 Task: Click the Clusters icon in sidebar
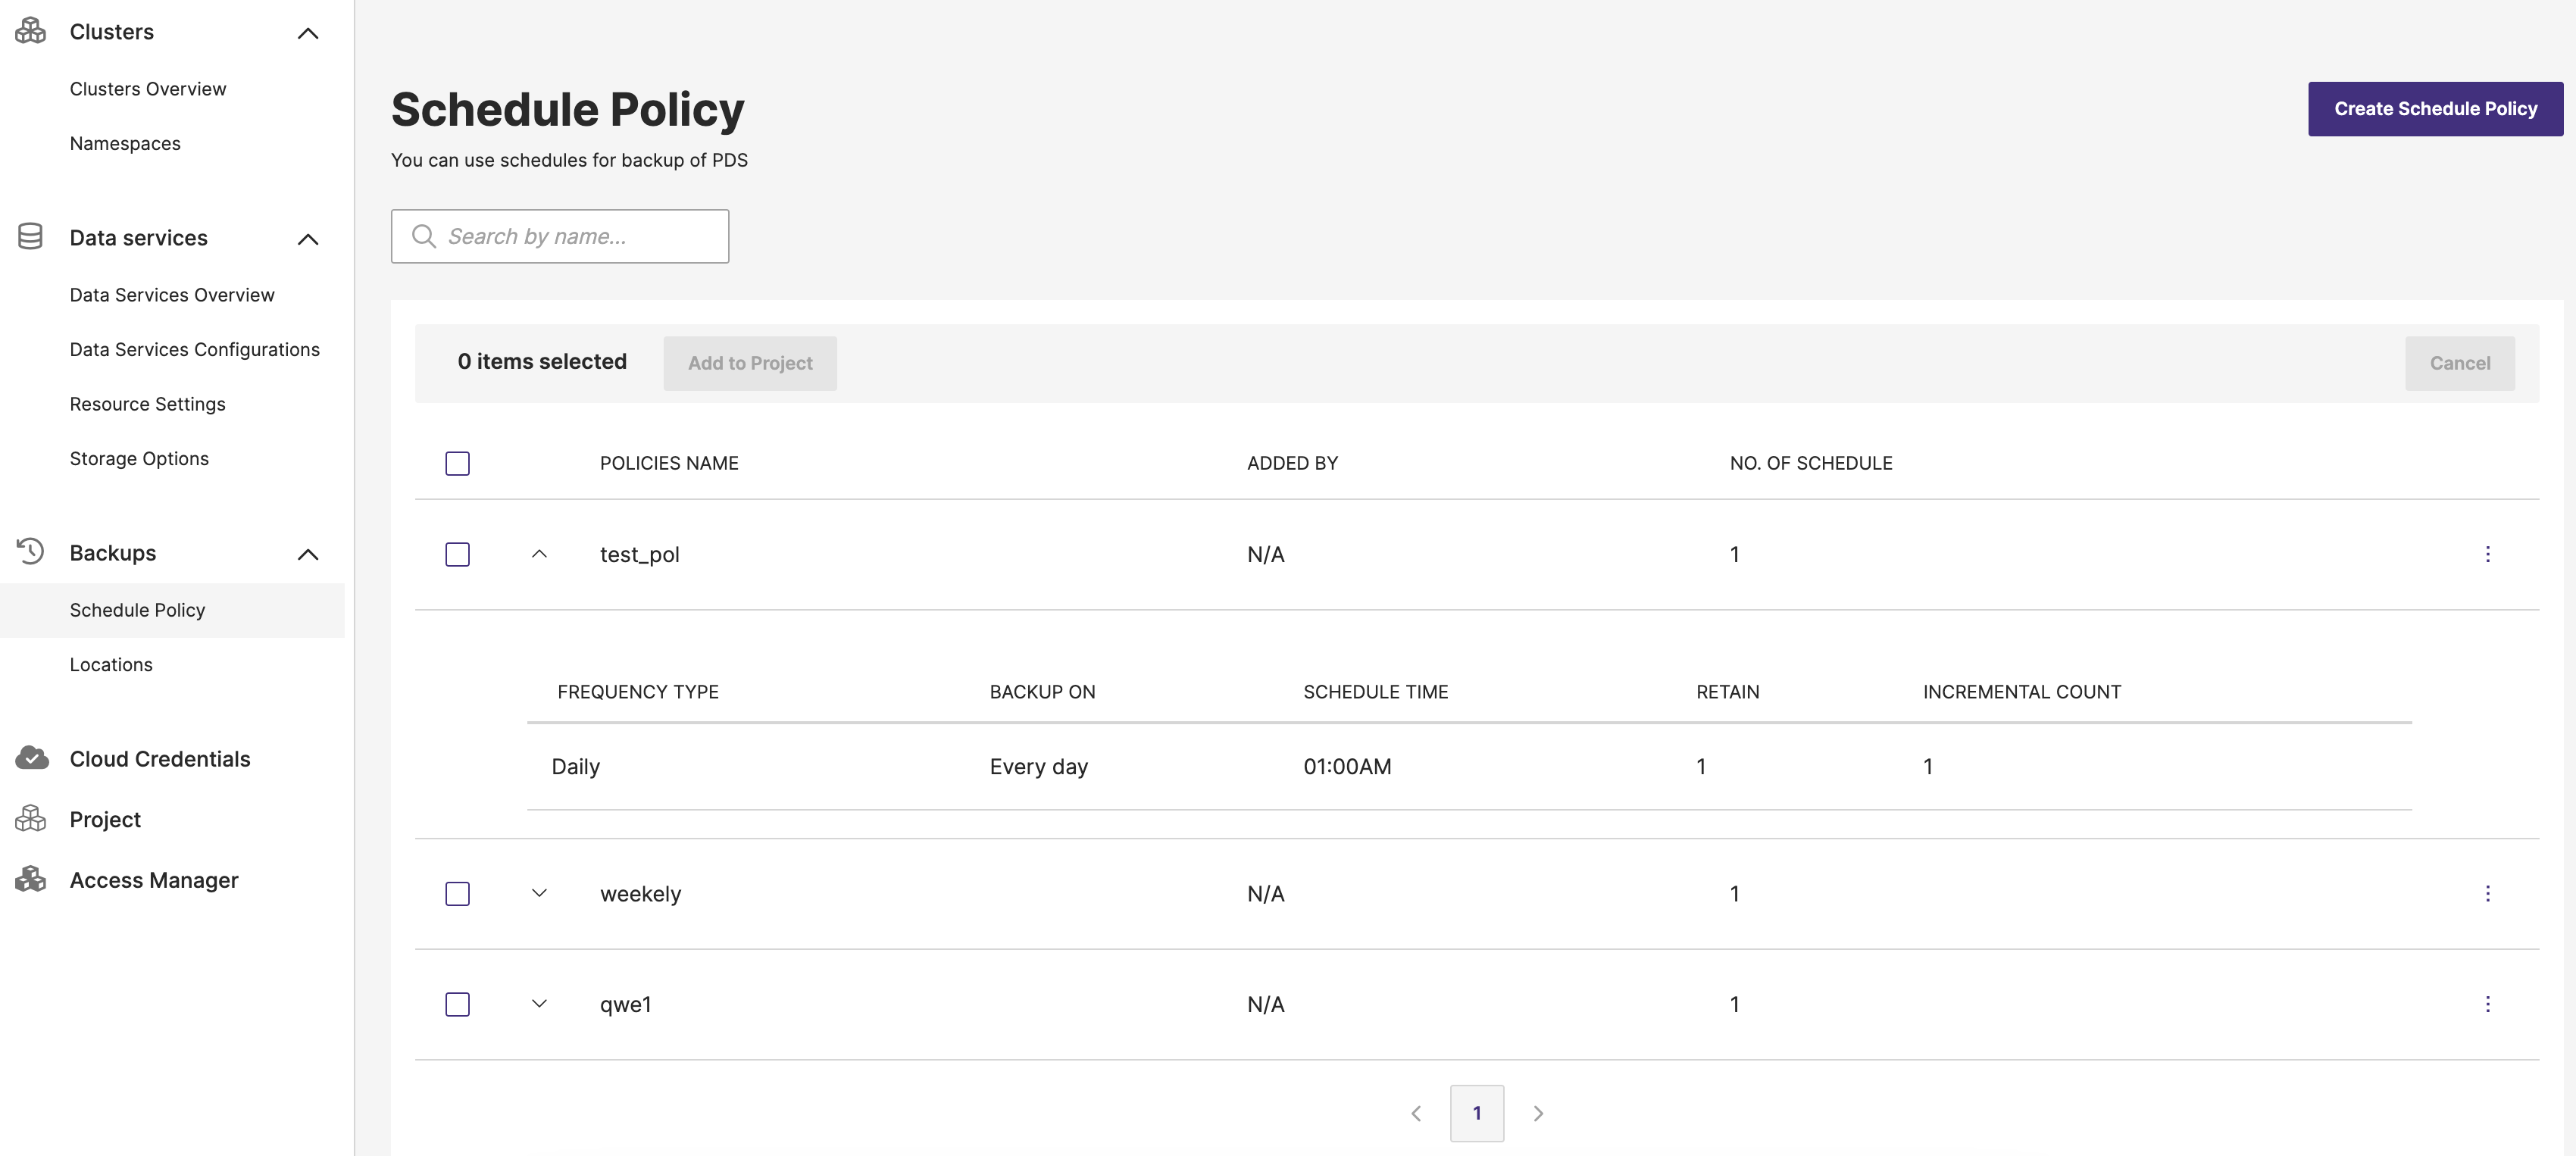pos(30,30)
